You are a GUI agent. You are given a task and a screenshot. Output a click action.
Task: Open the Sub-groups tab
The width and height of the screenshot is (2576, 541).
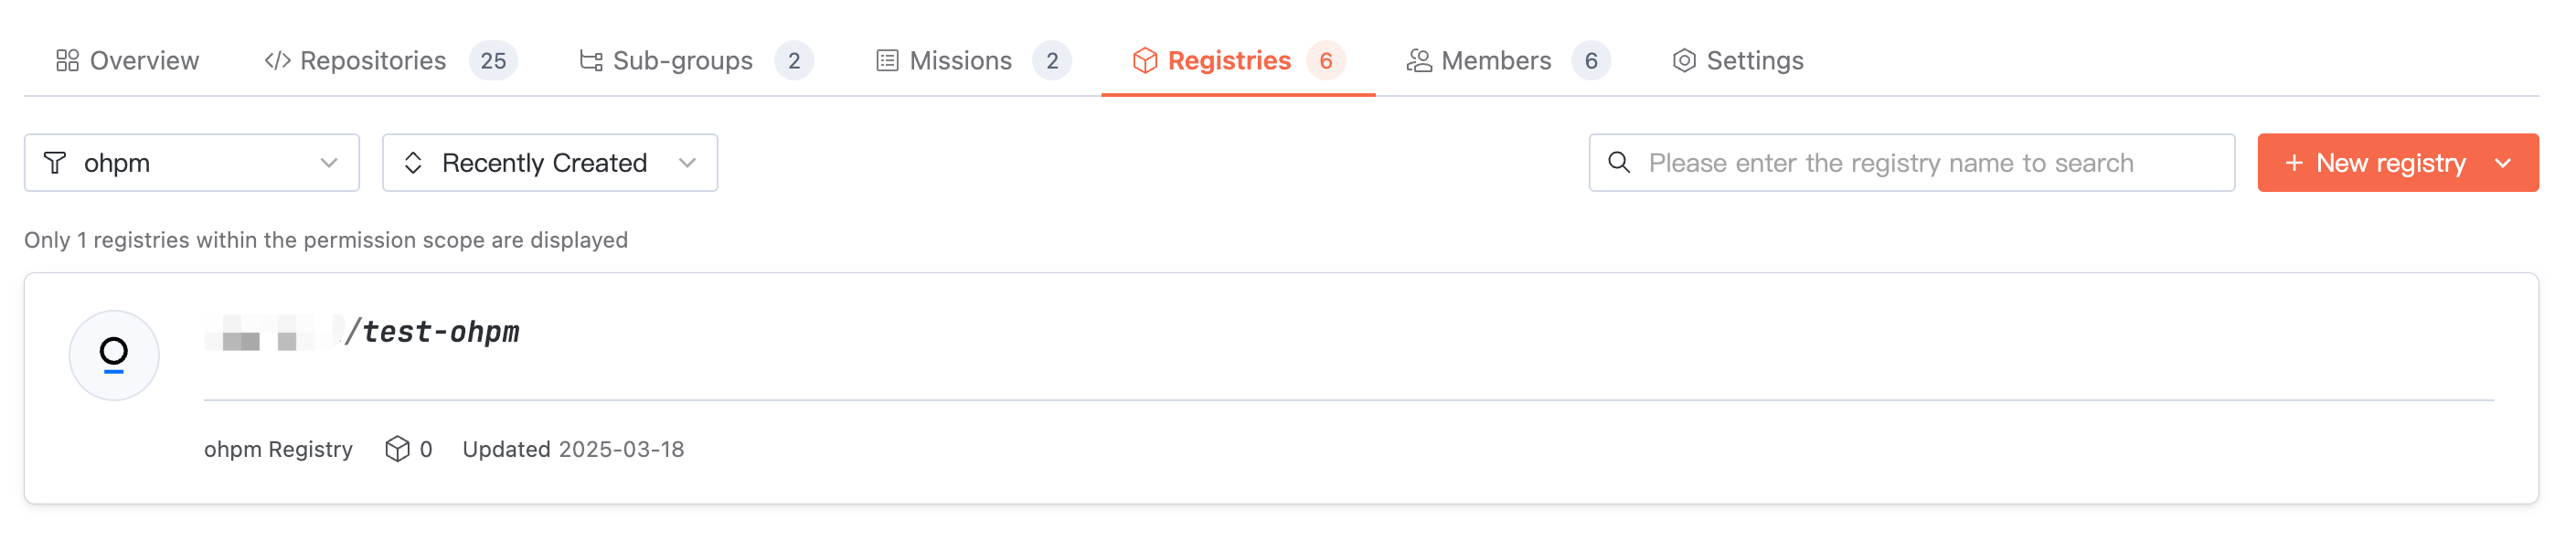682,61
